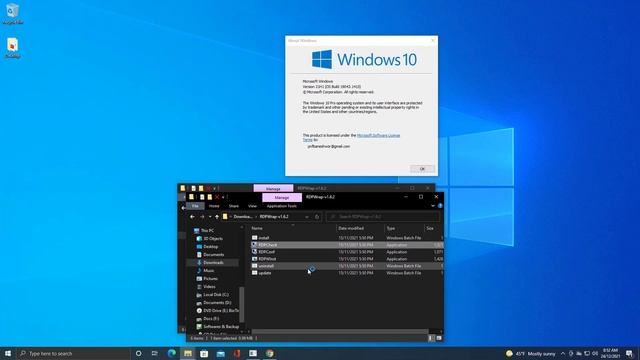Screen dimensions: 640x360
Task: Launch Google Chrome from the taskbar
Action: click(269, 353)
